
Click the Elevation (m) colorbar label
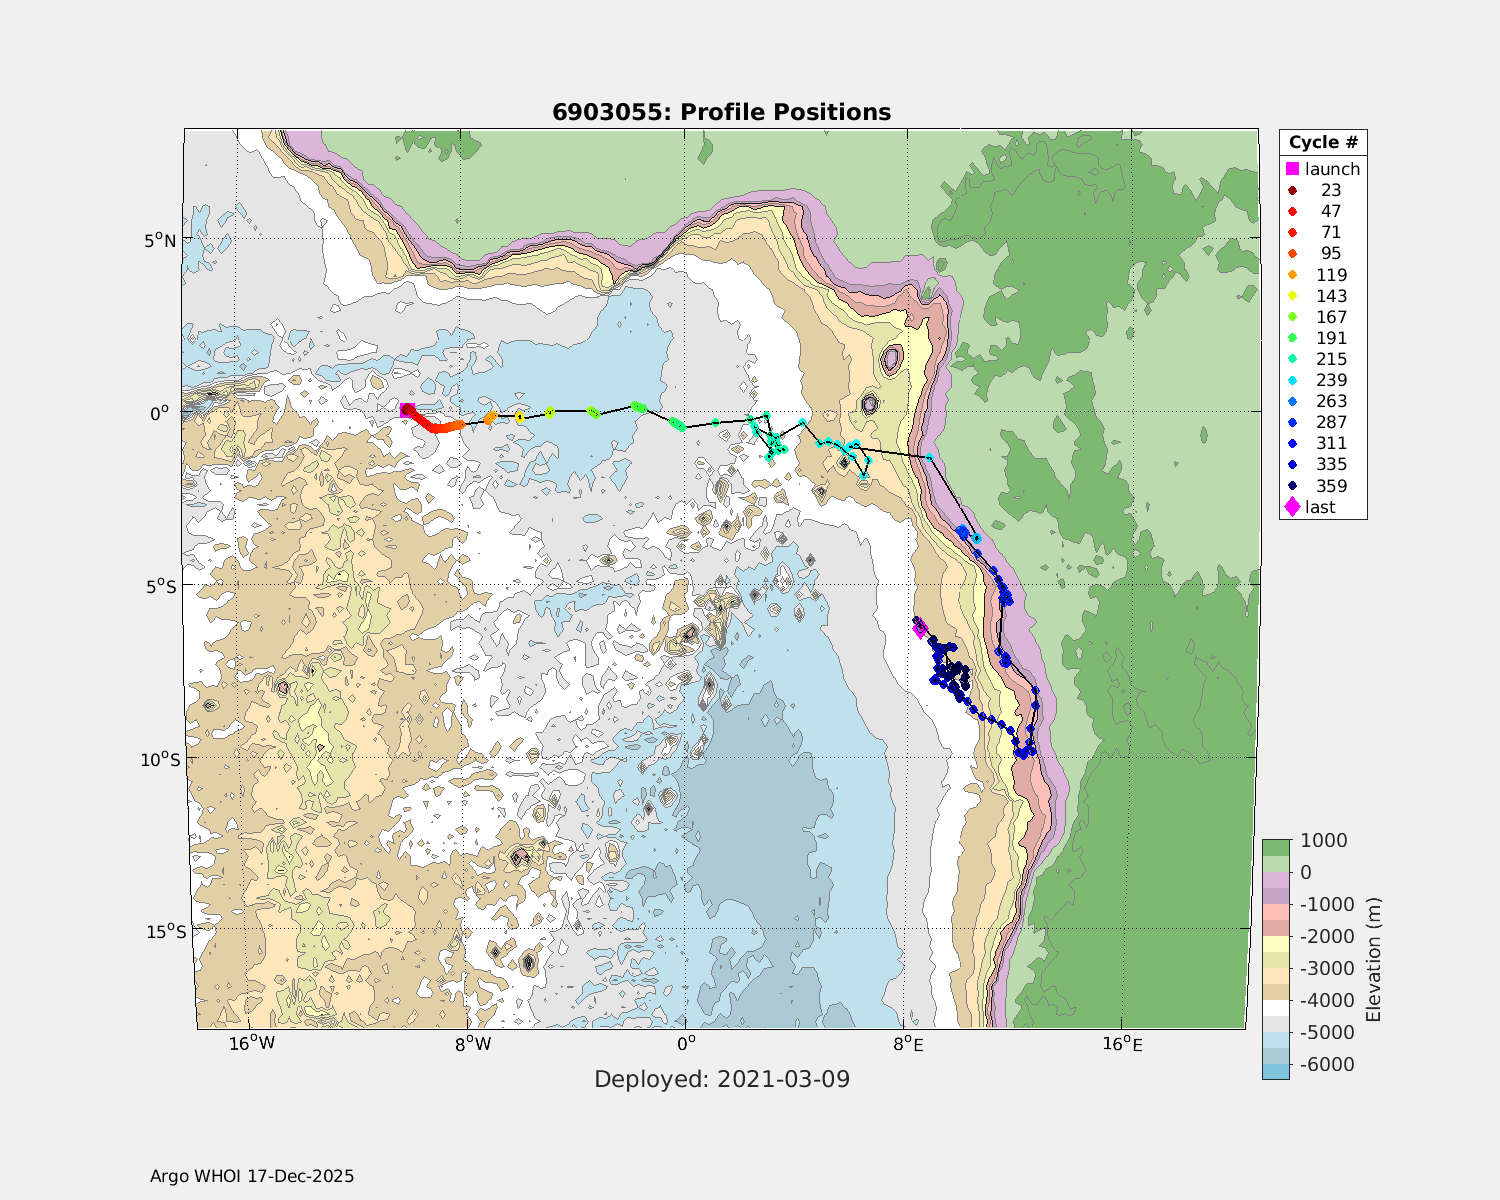1373,959
